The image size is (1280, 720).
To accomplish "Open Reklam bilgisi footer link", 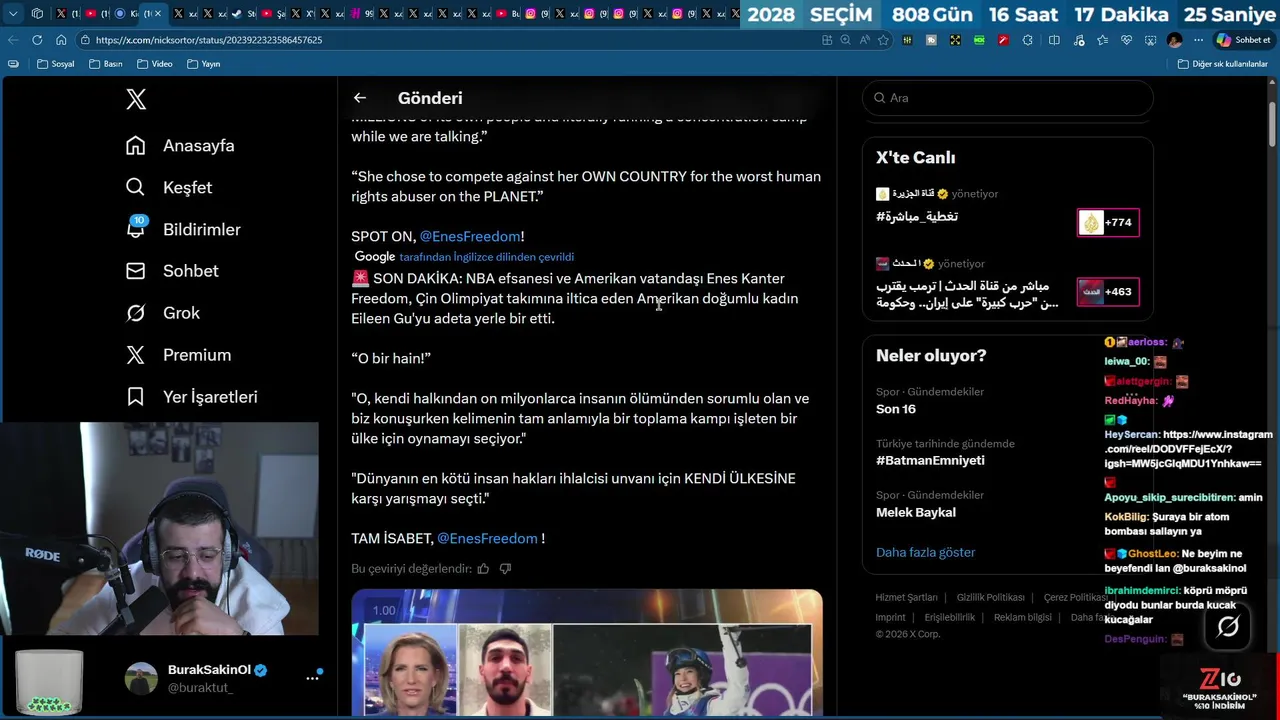I will pos(1022,617).
